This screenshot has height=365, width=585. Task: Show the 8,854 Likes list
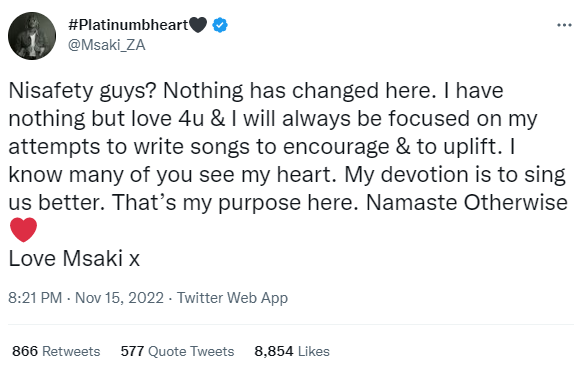point(292,351)
